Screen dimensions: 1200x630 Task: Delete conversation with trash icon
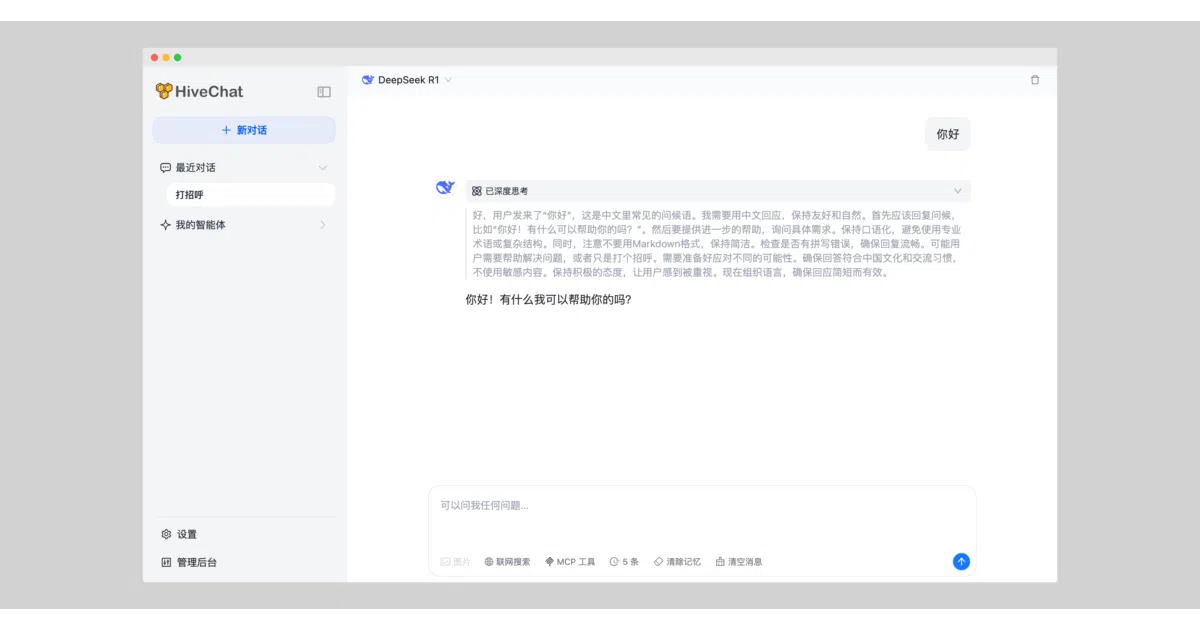pos(1035,80)
